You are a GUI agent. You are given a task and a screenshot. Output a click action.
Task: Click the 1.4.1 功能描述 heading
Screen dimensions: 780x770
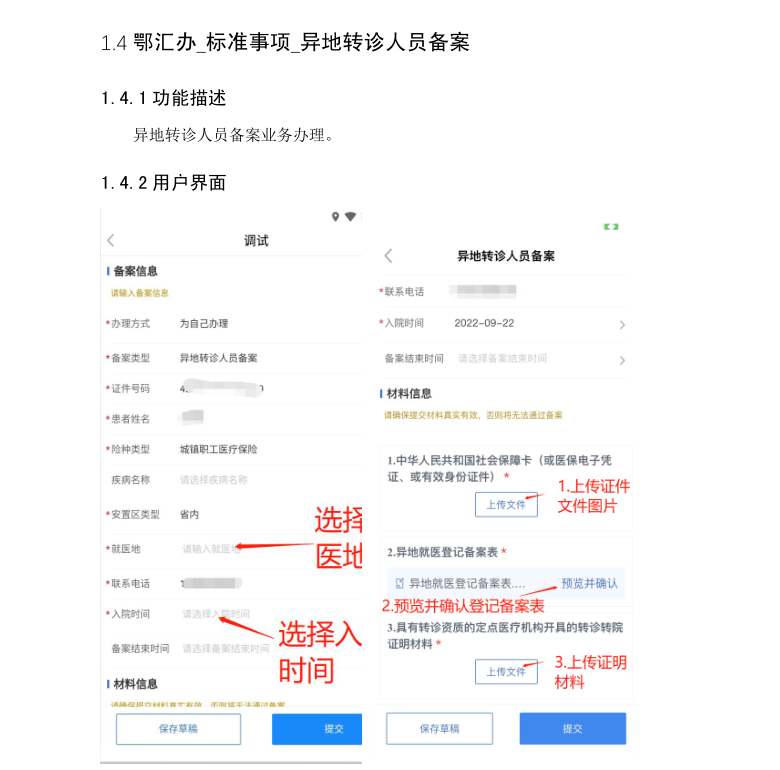pyautogui.click(x=164, y=98)
